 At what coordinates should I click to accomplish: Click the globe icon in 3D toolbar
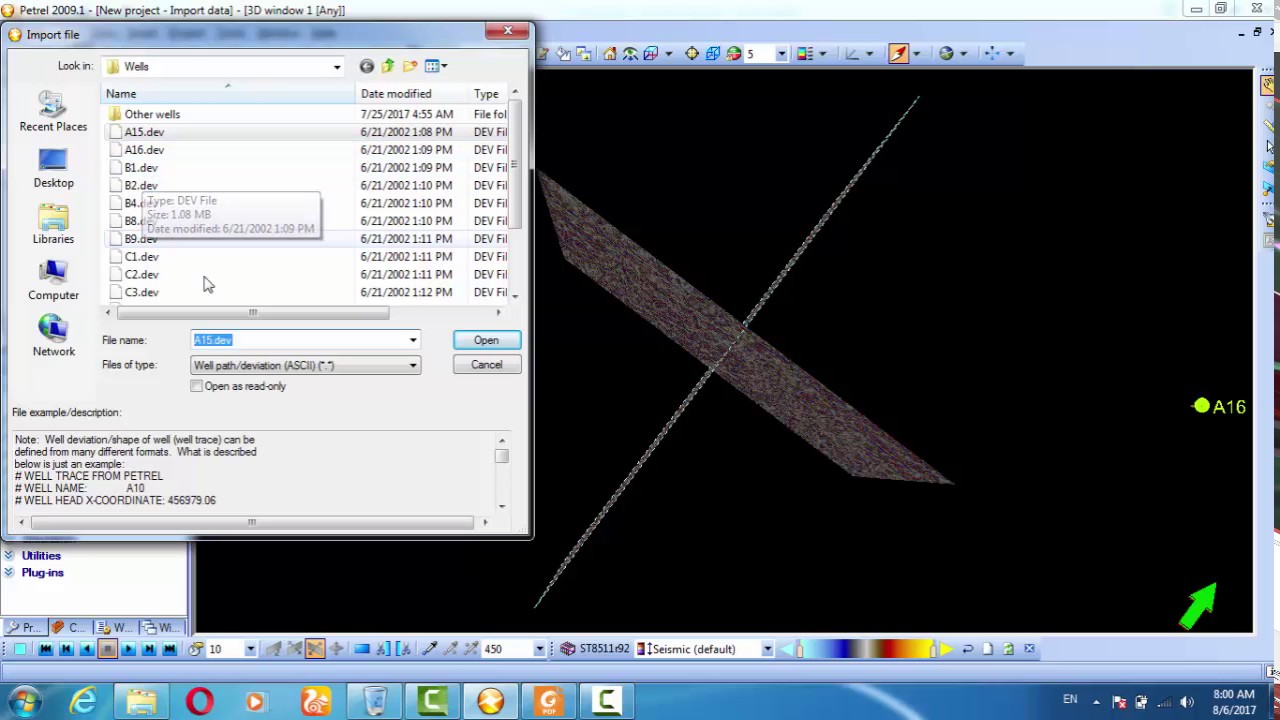click(x=946, y=54)
